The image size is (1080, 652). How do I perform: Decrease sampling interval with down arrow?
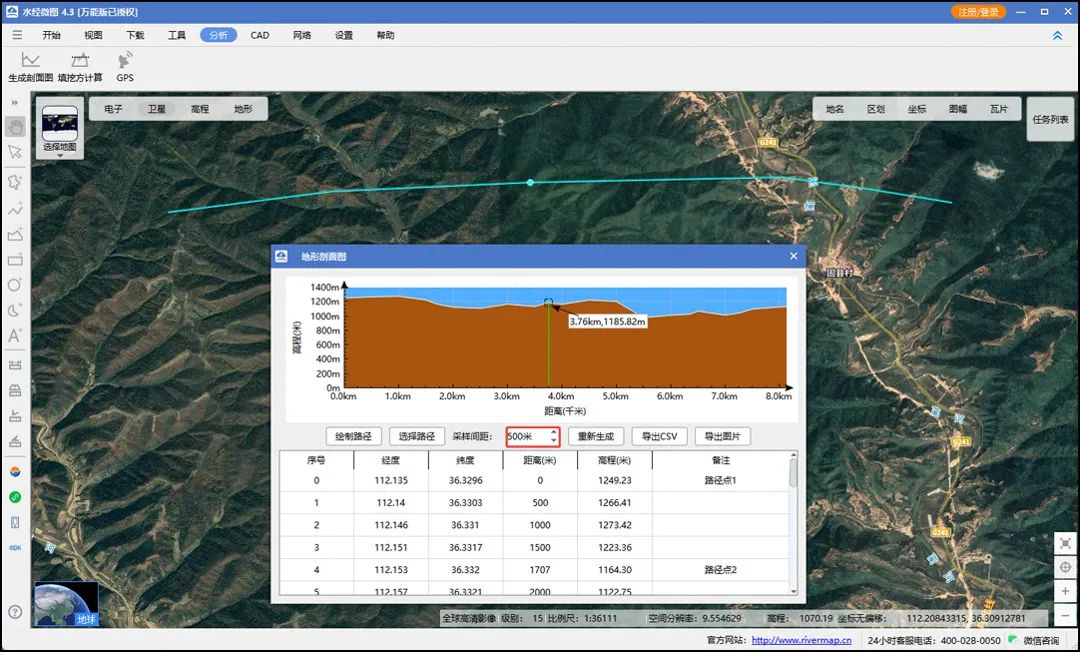point(554,440)
